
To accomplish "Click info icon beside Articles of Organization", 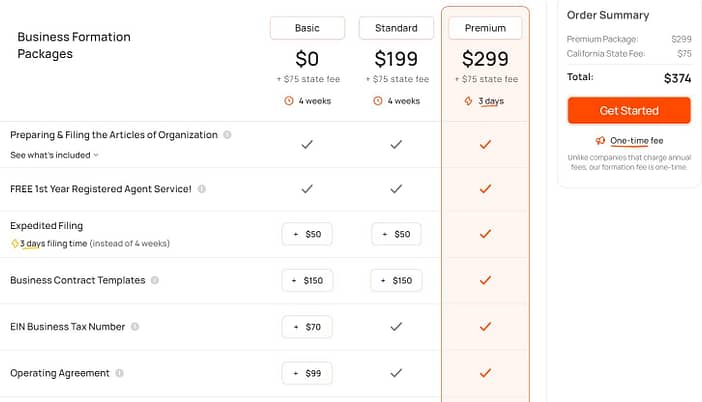I will 227,135.
